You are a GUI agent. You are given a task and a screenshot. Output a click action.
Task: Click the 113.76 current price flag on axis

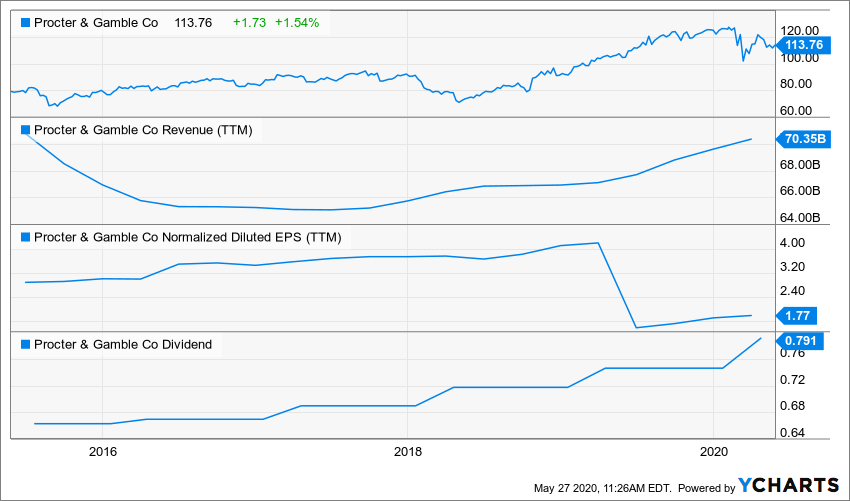point(803,45)
